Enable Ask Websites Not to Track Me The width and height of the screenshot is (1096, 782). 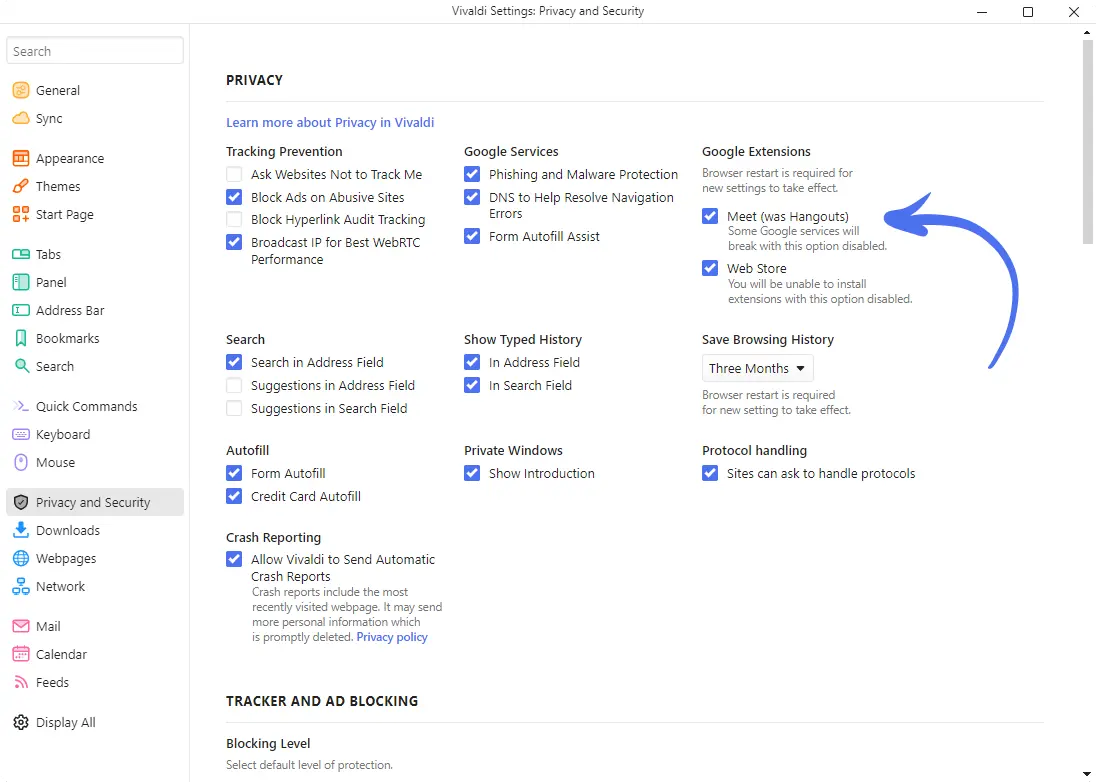click(234, 174)
